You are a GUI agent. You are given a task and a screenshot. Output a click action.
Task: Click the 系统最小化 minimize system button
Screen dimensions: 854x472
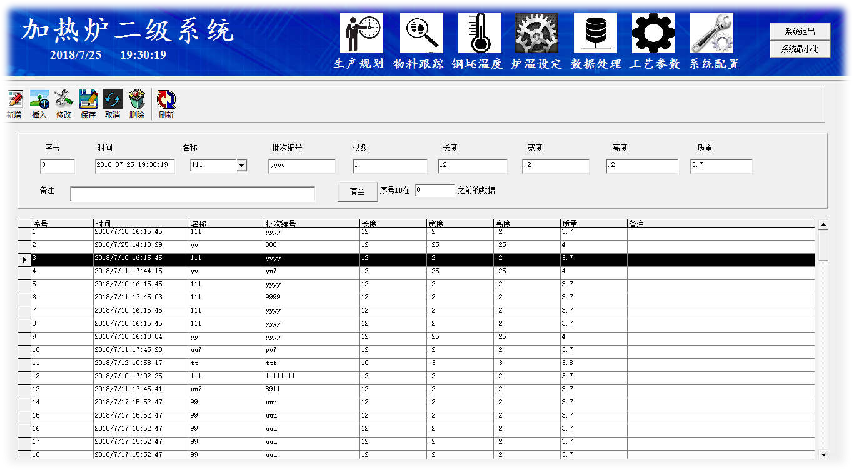point(800,49)
